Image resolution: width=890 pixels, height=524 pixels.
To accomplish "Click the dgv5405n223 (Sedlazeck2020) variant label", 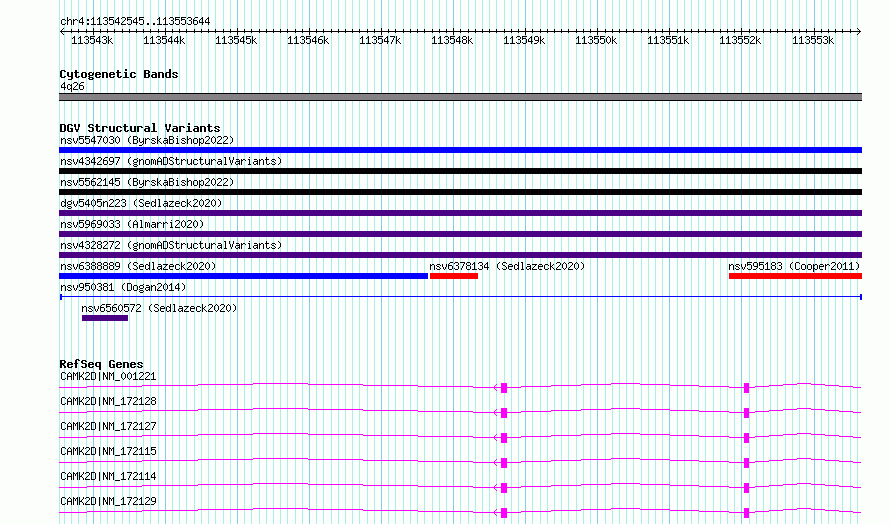I will (141, 203).
